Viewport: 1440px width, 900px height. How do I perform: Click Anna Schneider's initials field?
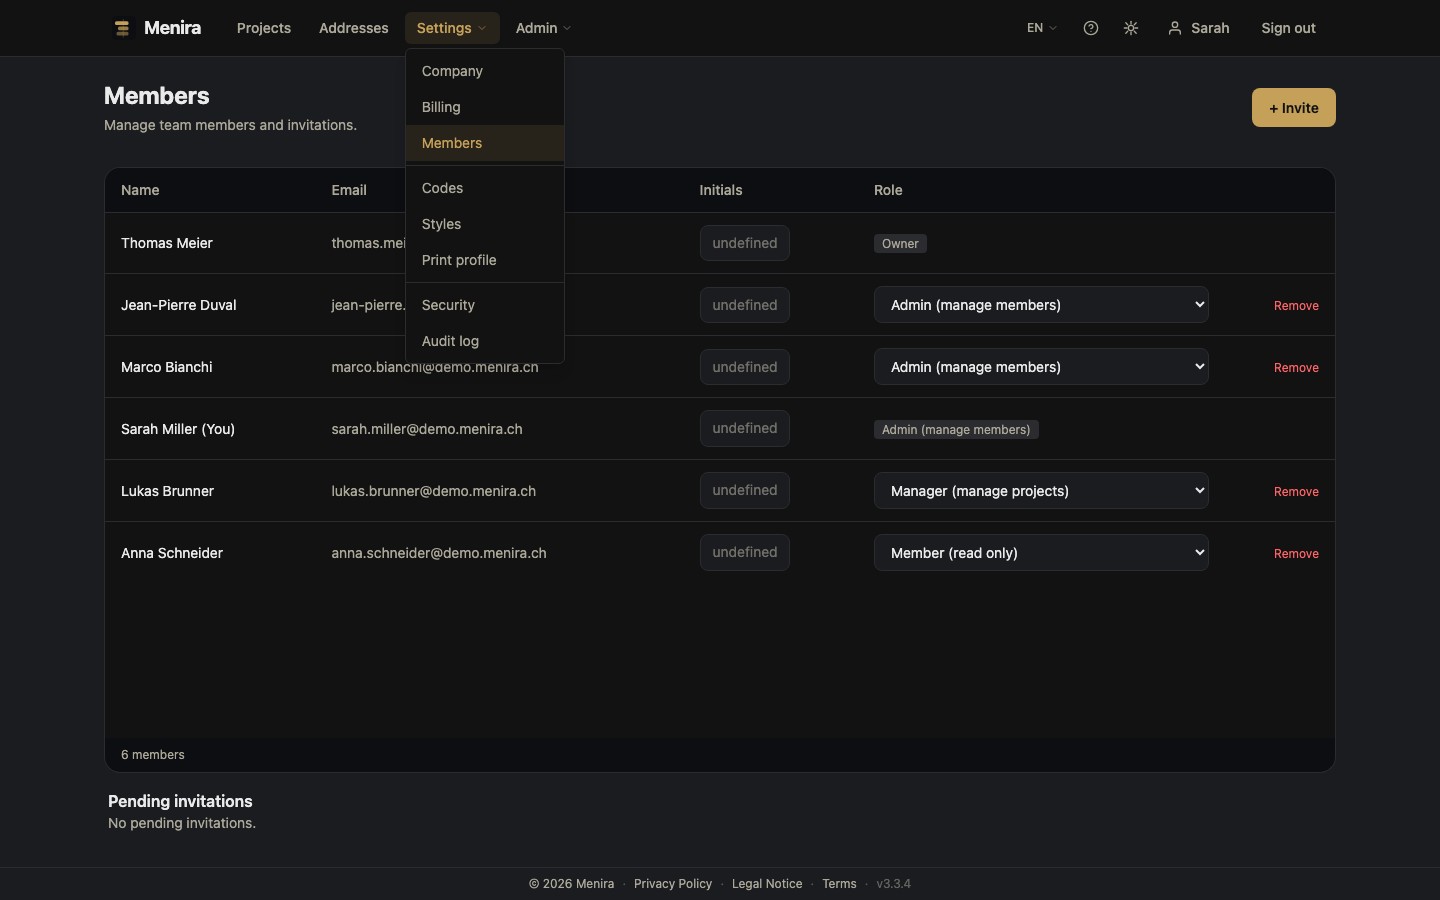click(x=745, y=552)
